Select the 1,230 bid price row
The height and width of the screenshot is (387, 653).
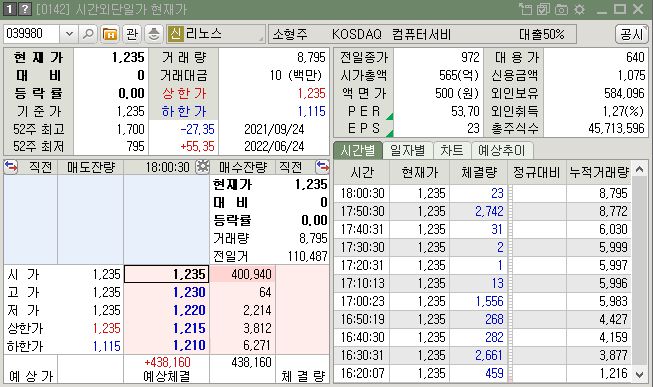tap(167, 292)
